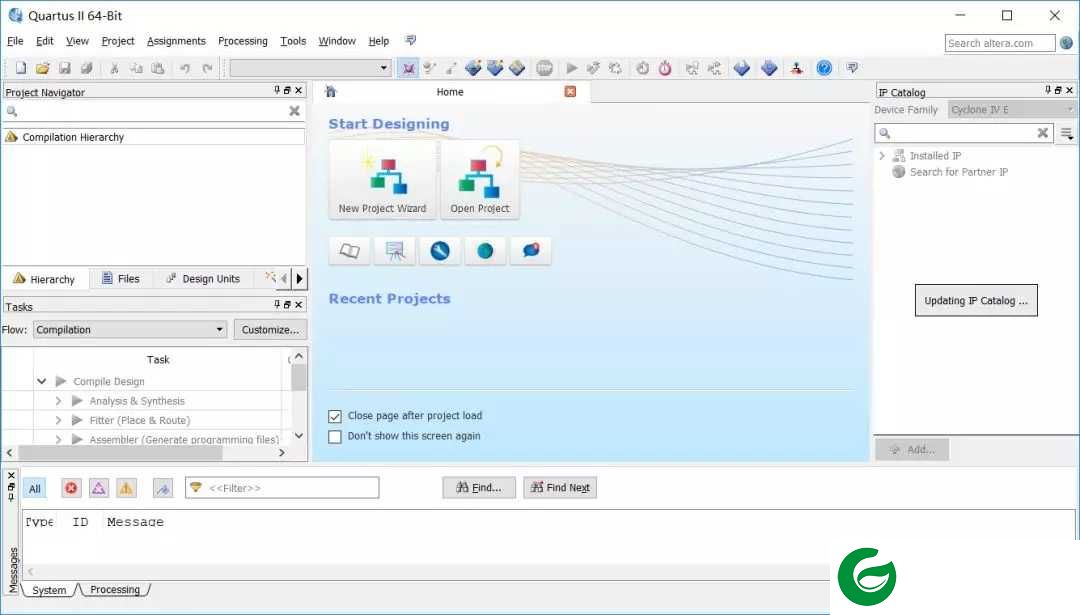The height and width of the screenshot is (615, 1080).
Task: Open the Help question mark icon
Action: [824, 68]
